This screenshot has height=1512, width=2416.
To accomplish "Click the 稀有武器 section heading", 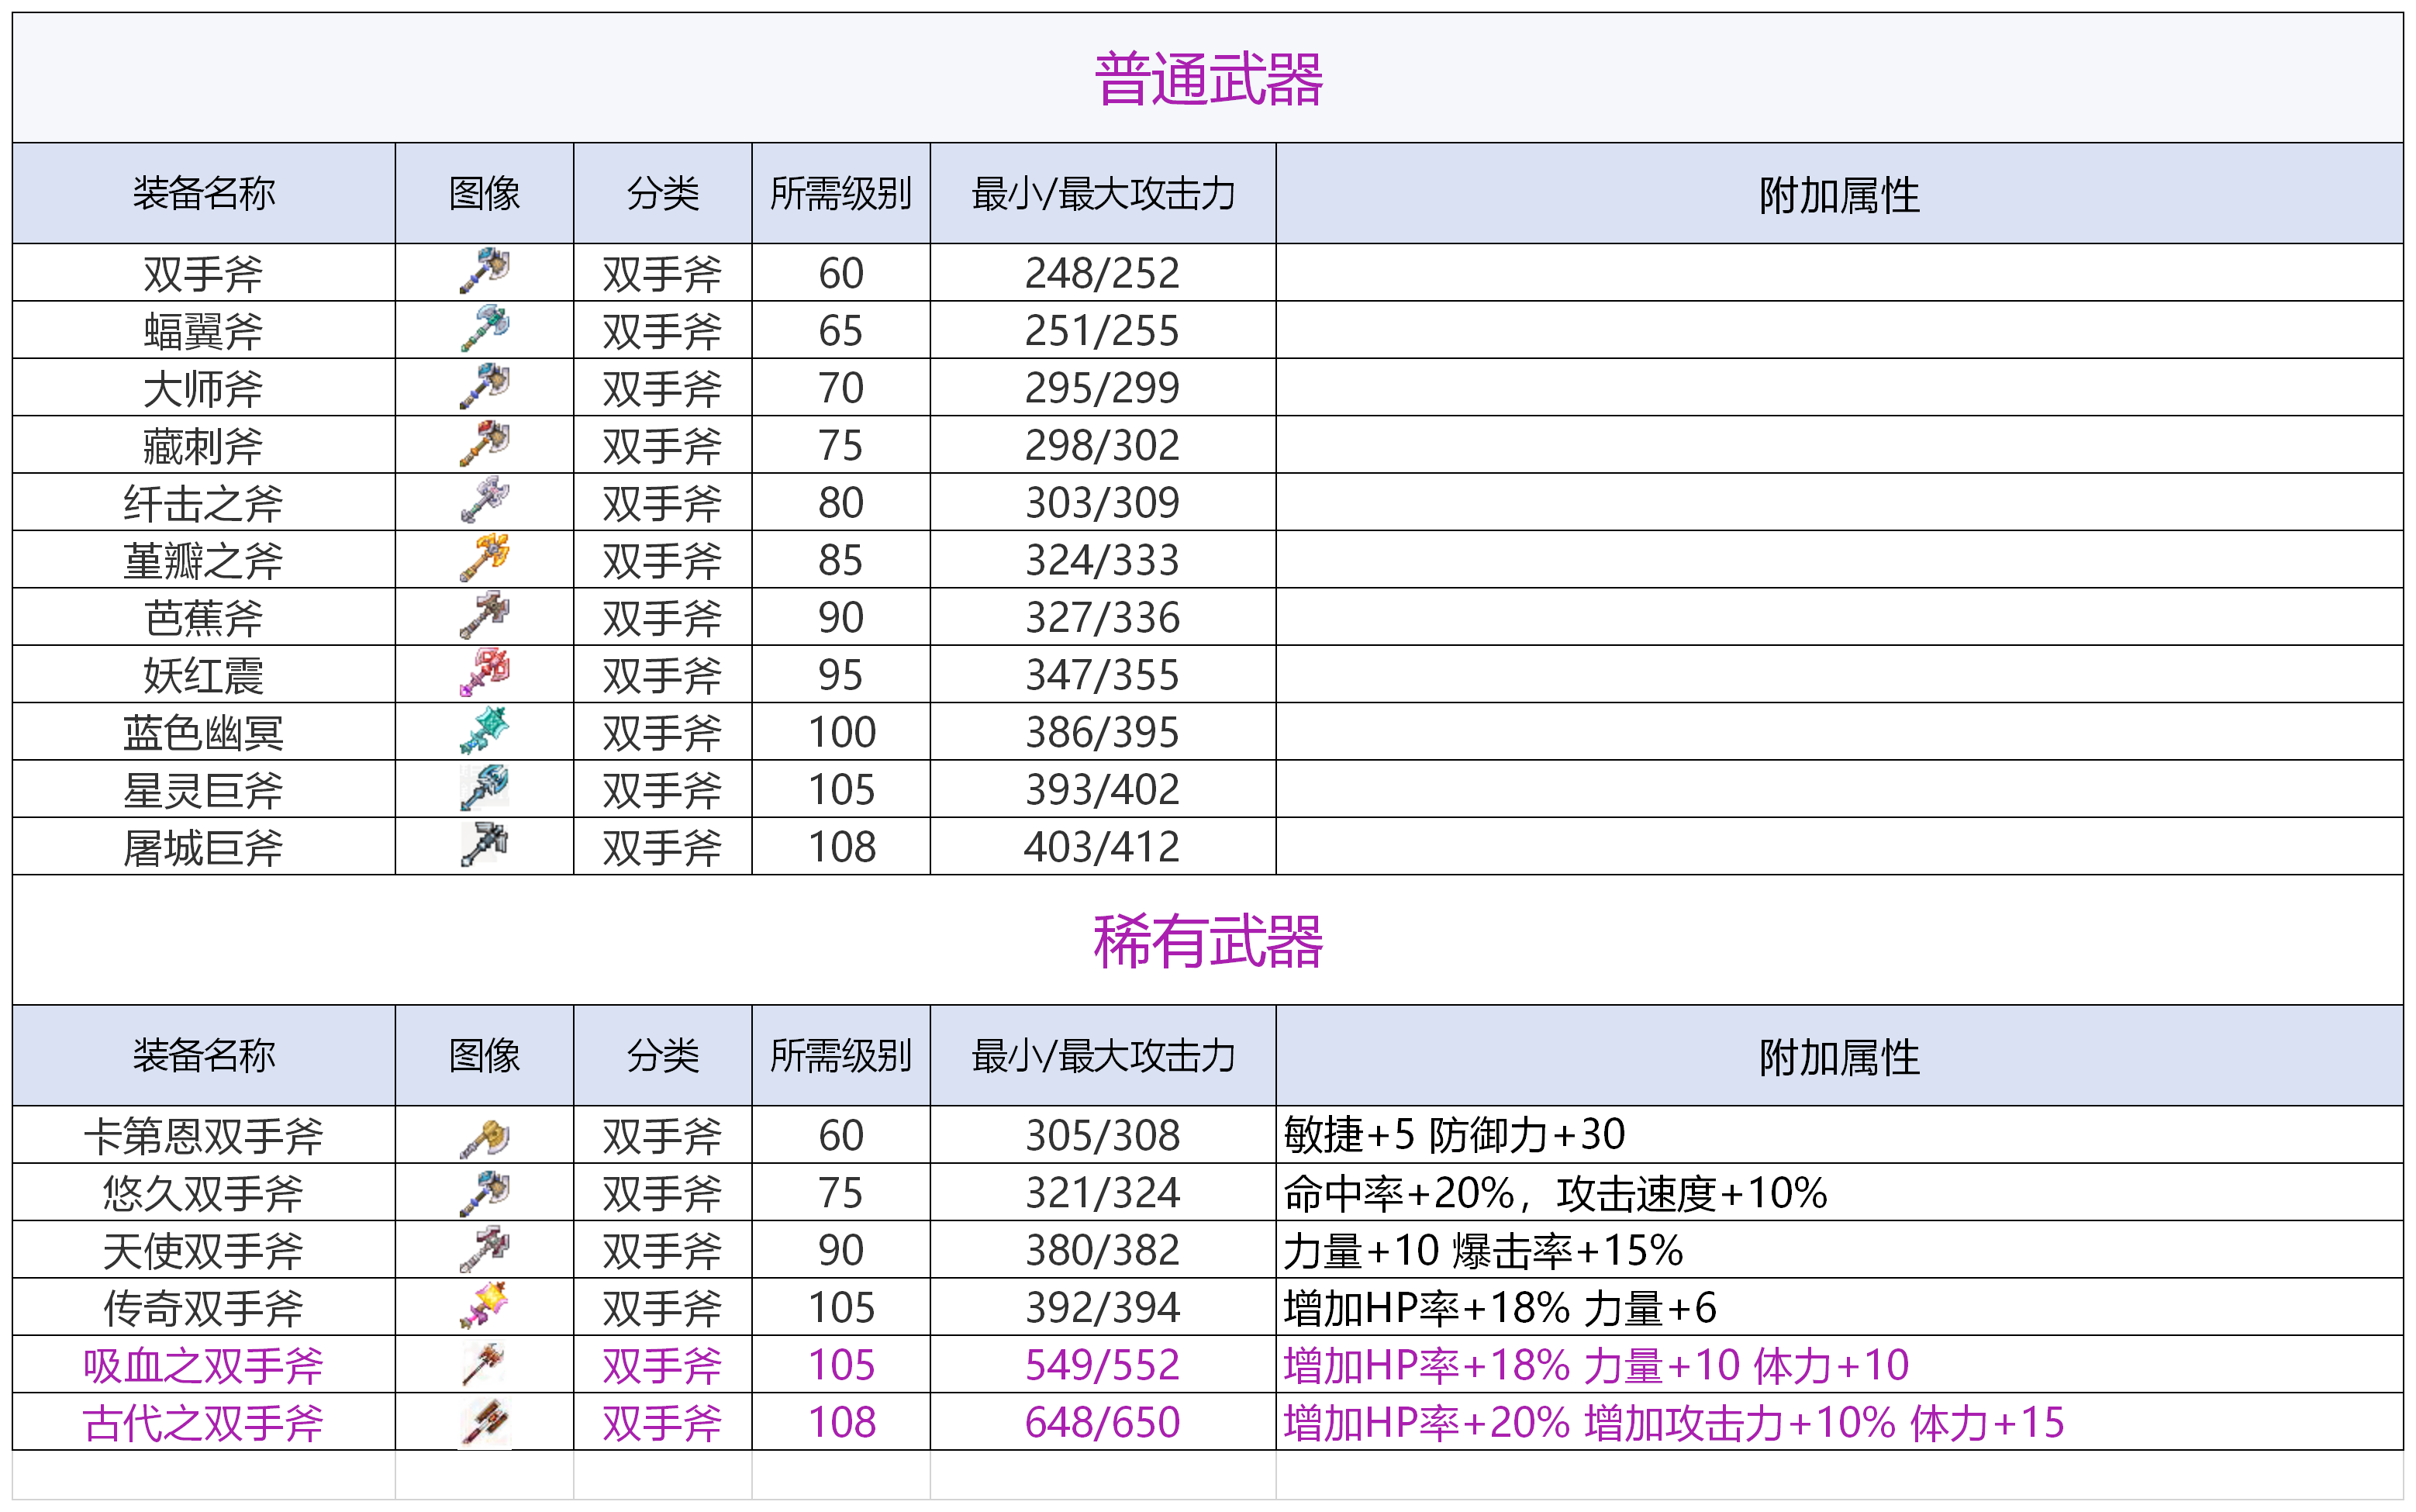I will click(x=1208, y=941).
